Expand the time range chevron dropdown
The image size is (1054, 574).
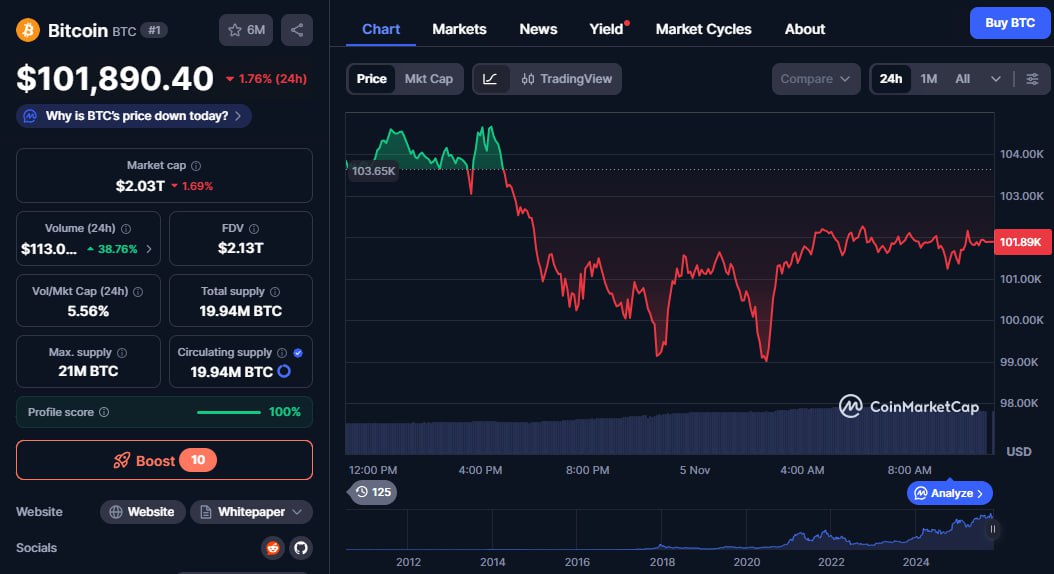pos(996,79)
